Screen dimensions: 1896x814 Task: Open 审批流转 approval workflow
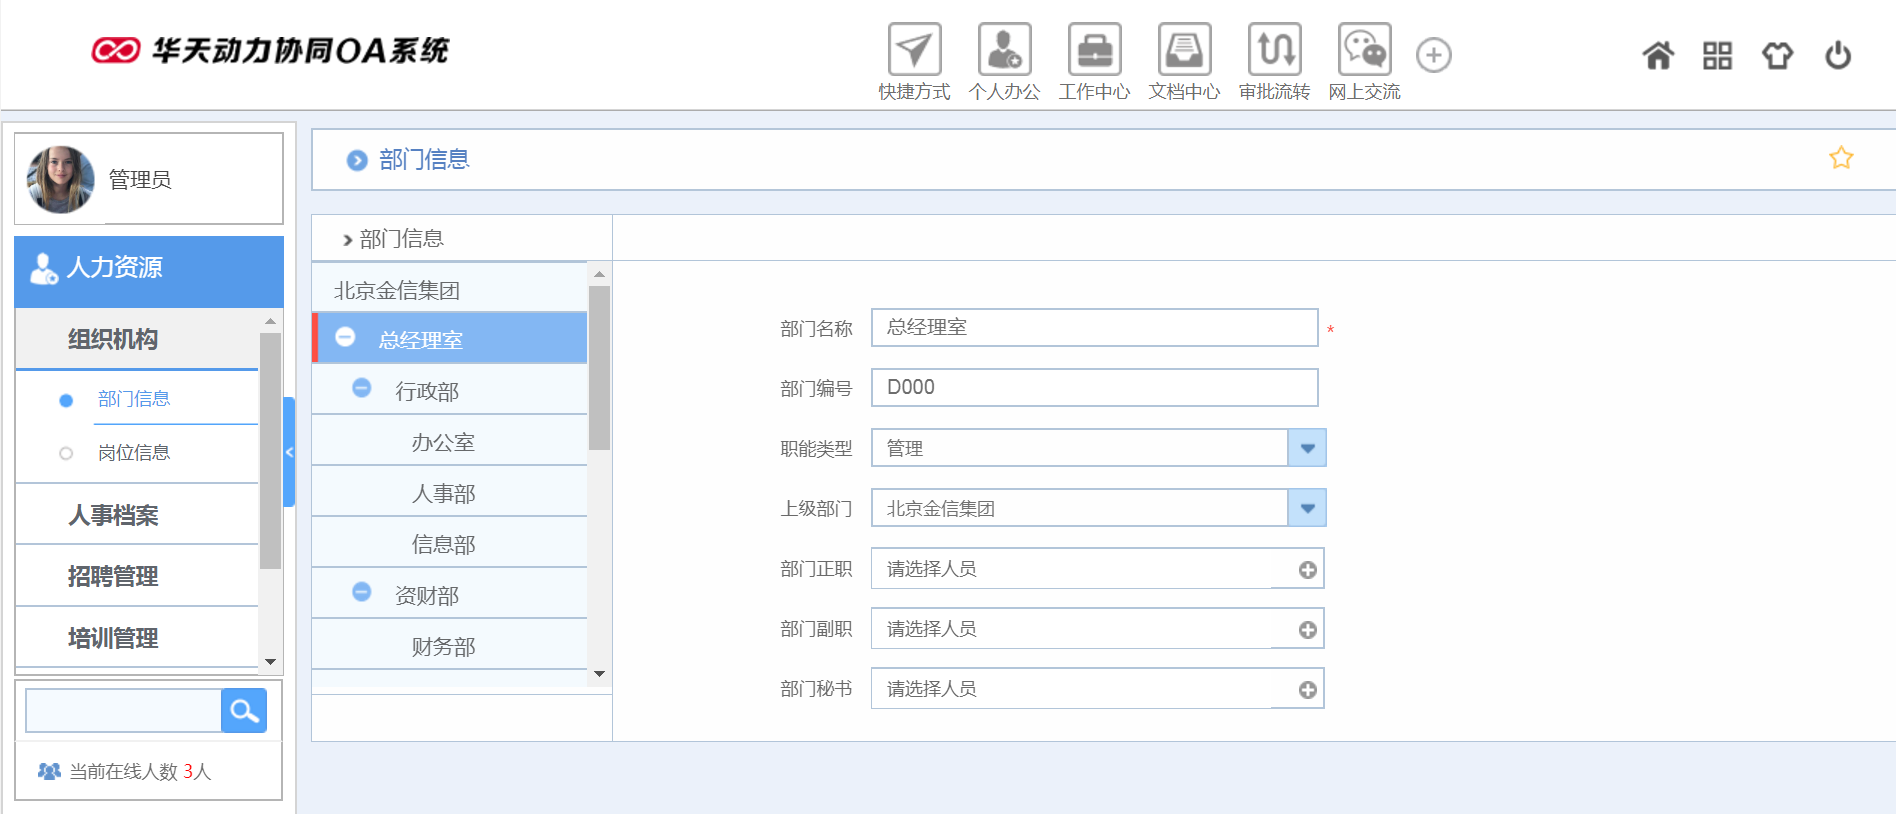1274,50
